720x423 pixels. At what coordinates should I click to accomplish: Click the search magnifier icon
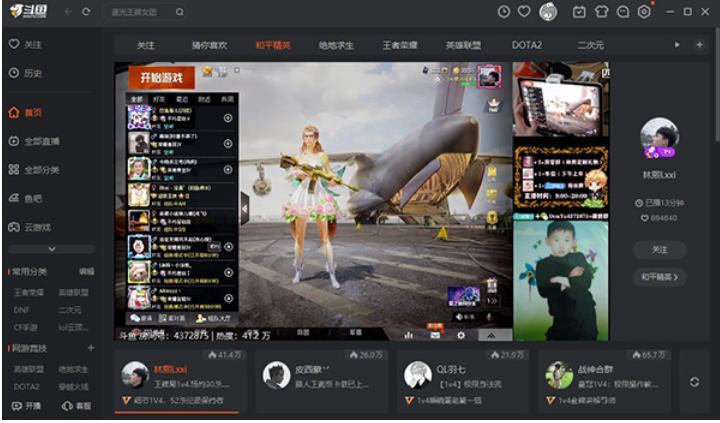180,11
